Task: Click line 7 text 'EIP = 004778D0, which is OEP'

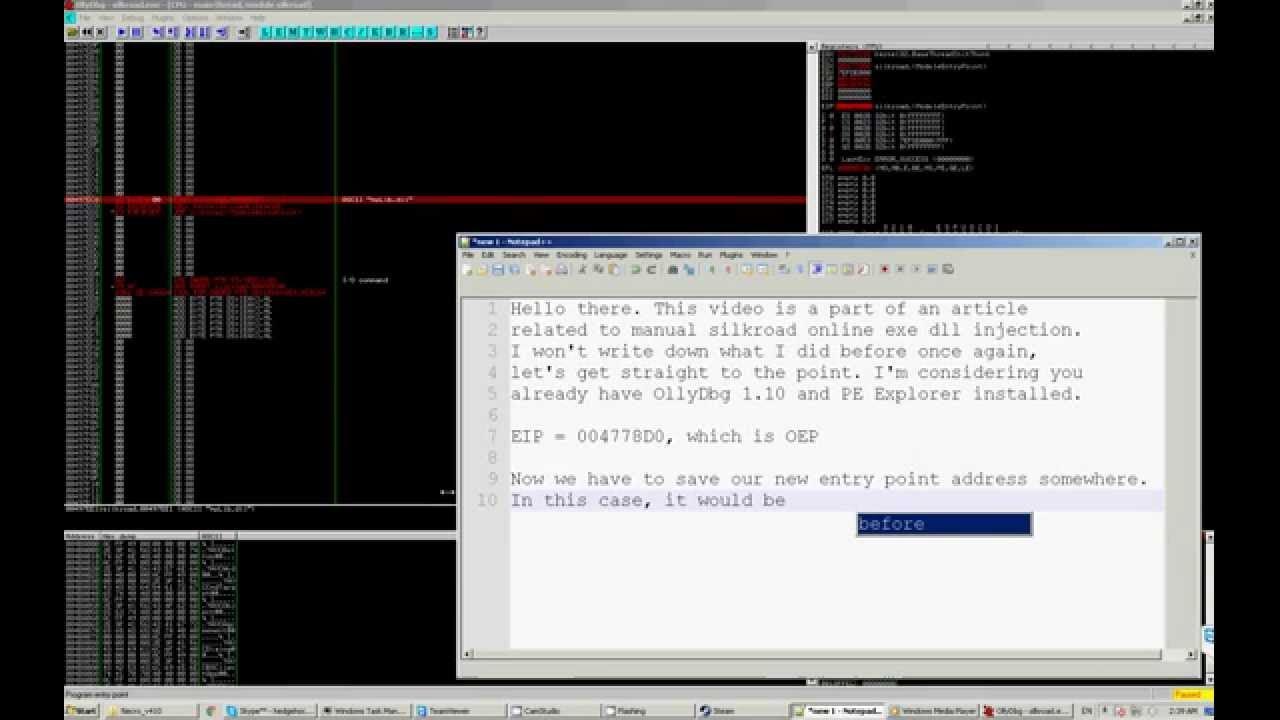Action: click(664, 436)
